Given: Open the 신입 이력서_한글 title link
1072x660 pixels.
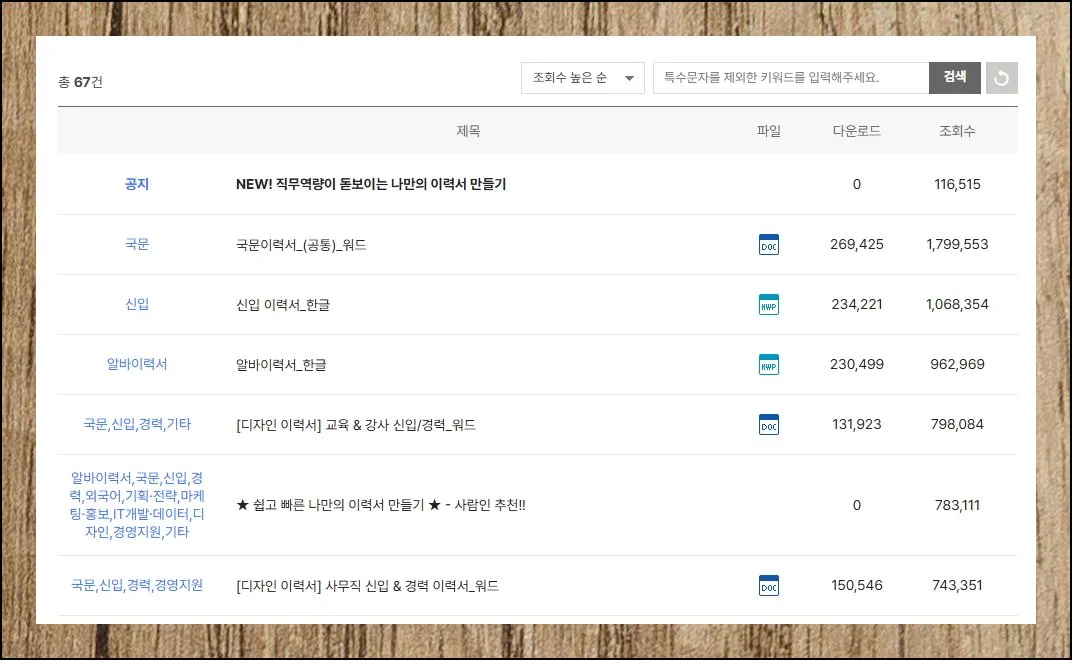Looking at the screenshot, I should pyautogui.click(x=283, y=304).
